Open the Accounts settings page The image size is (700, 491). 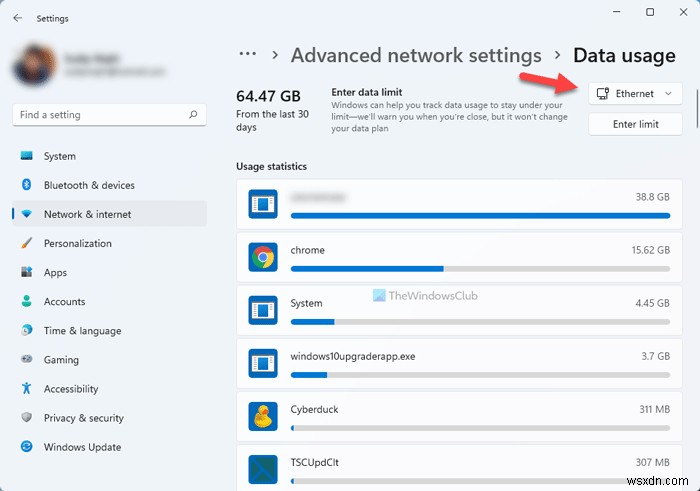(109, 301)
